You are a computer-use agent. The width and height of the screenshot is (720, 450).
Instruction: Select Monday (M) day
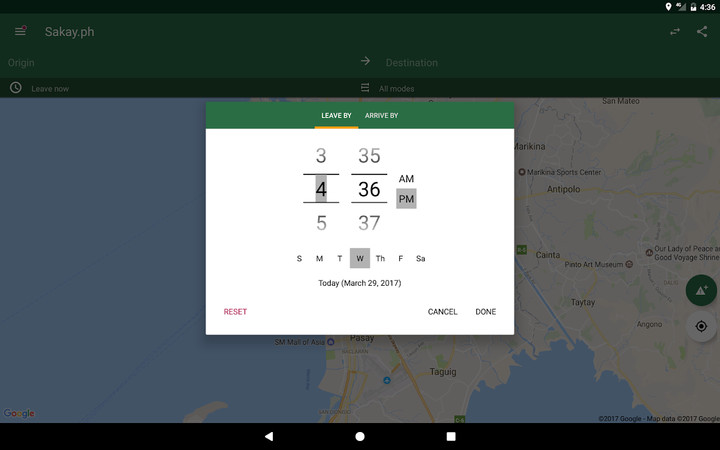tap(320, 259)
